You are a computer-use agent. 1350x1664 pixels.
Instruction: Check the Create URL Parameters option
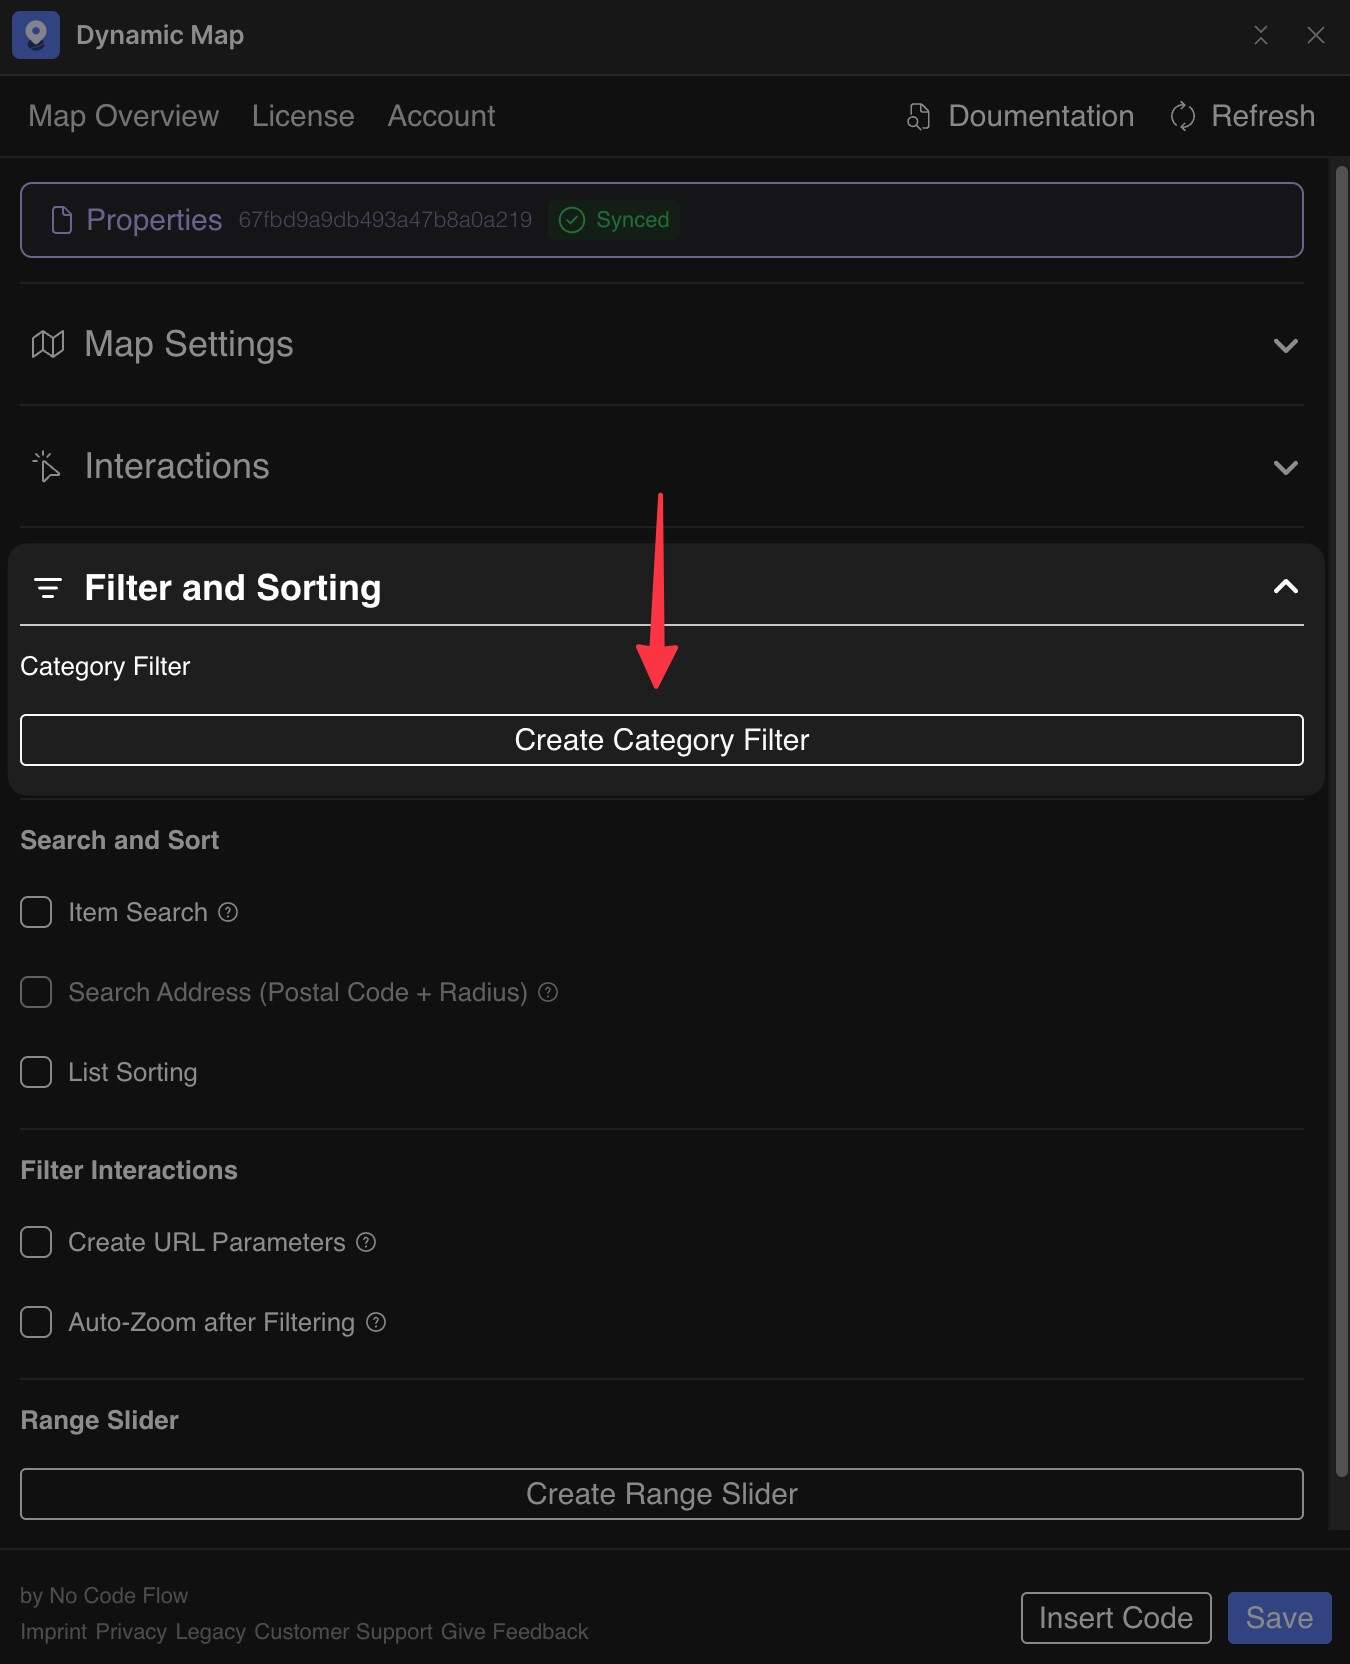(x=36, y=1242)
